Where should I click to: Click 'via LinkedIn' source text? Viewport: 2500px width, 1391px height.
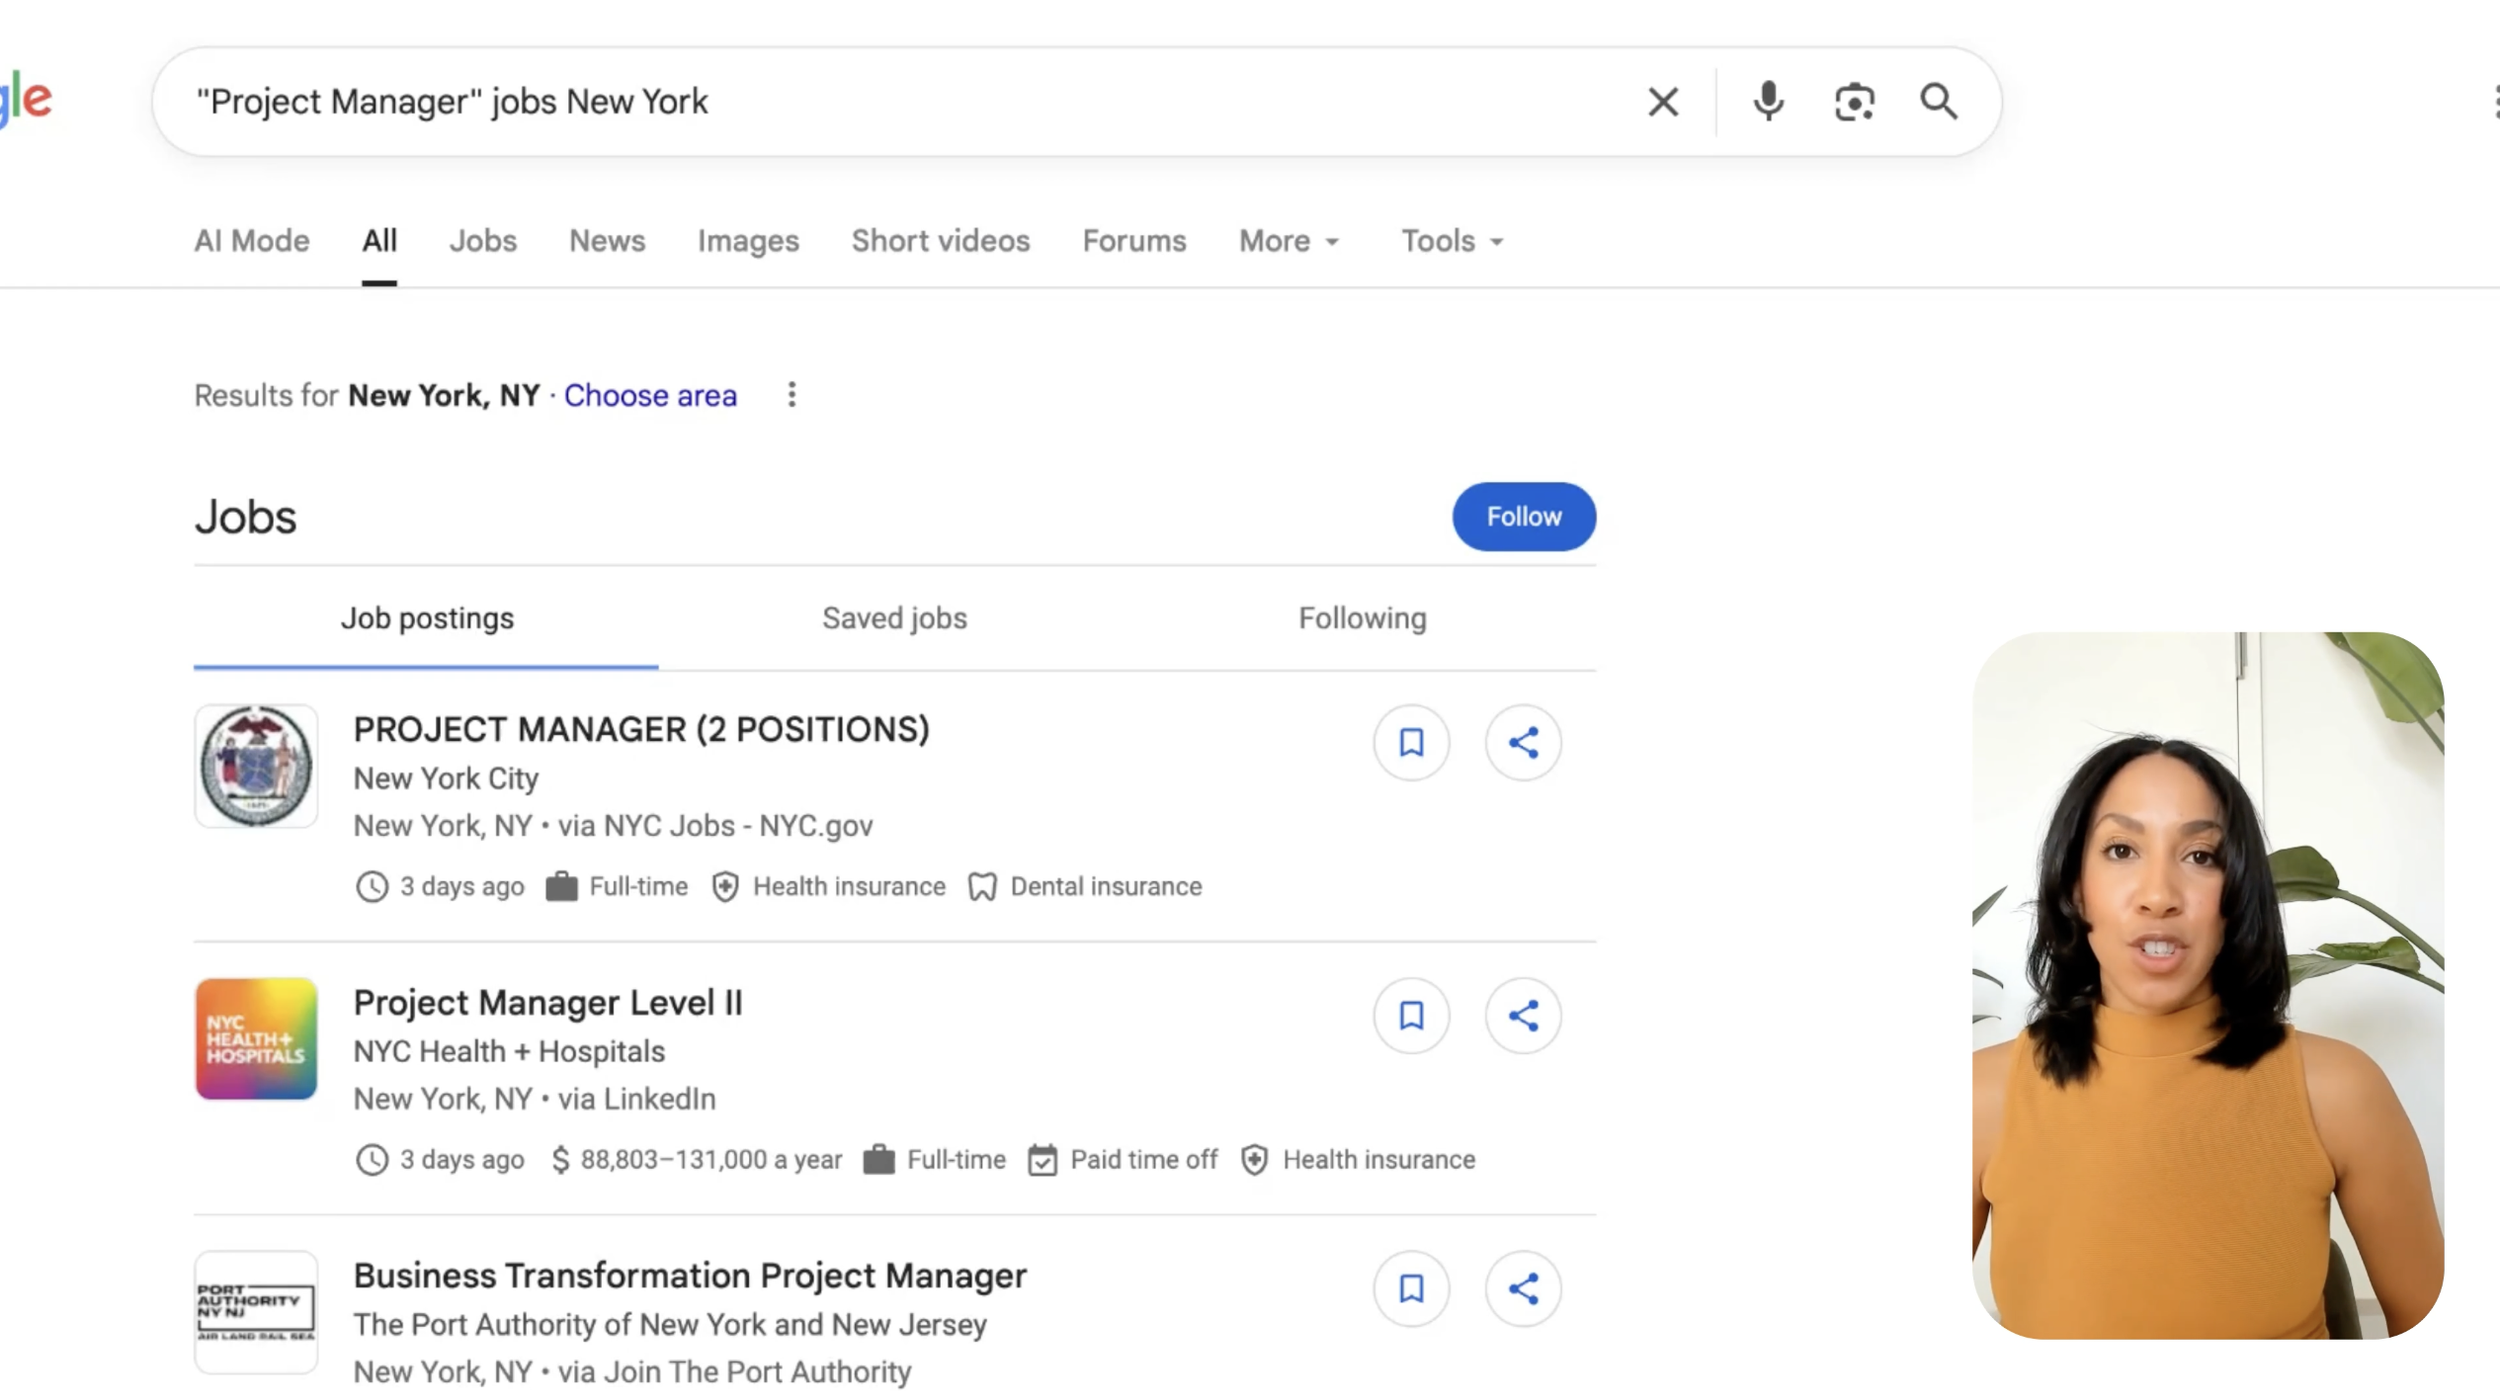pyautogui.click(x=636, y=1098)
